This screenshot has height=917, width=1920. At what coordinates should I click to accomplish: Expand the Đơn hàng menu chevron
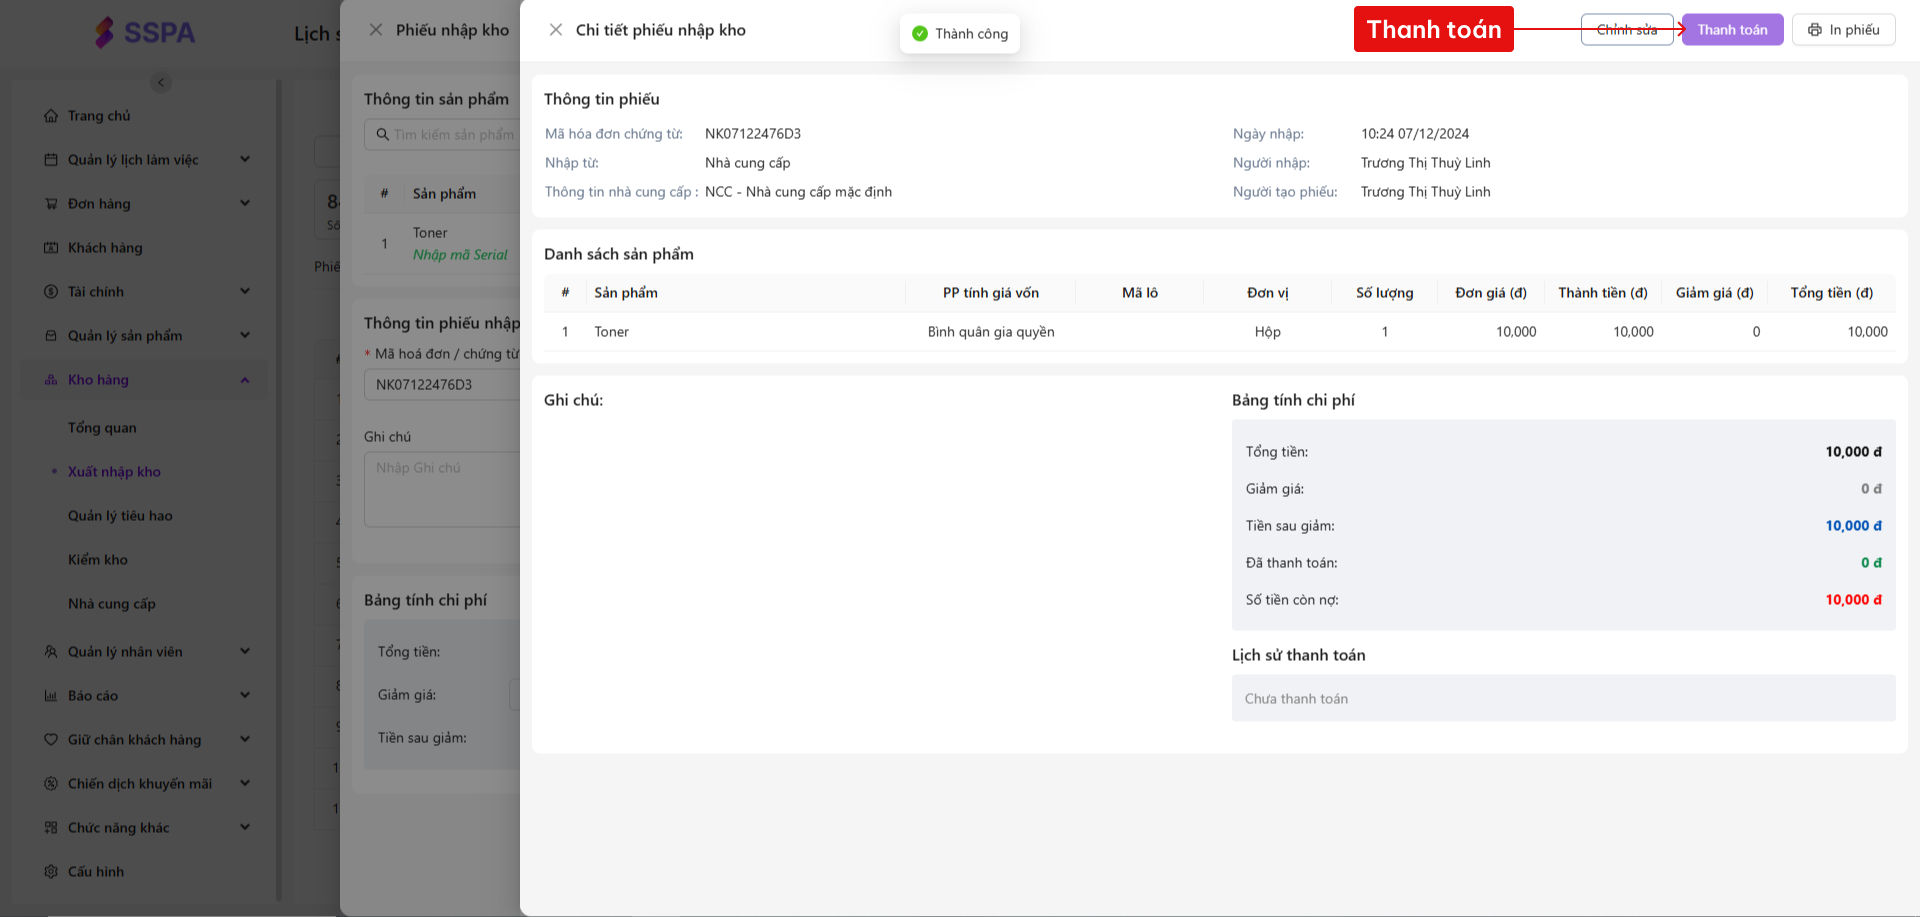tap(245, 204)
